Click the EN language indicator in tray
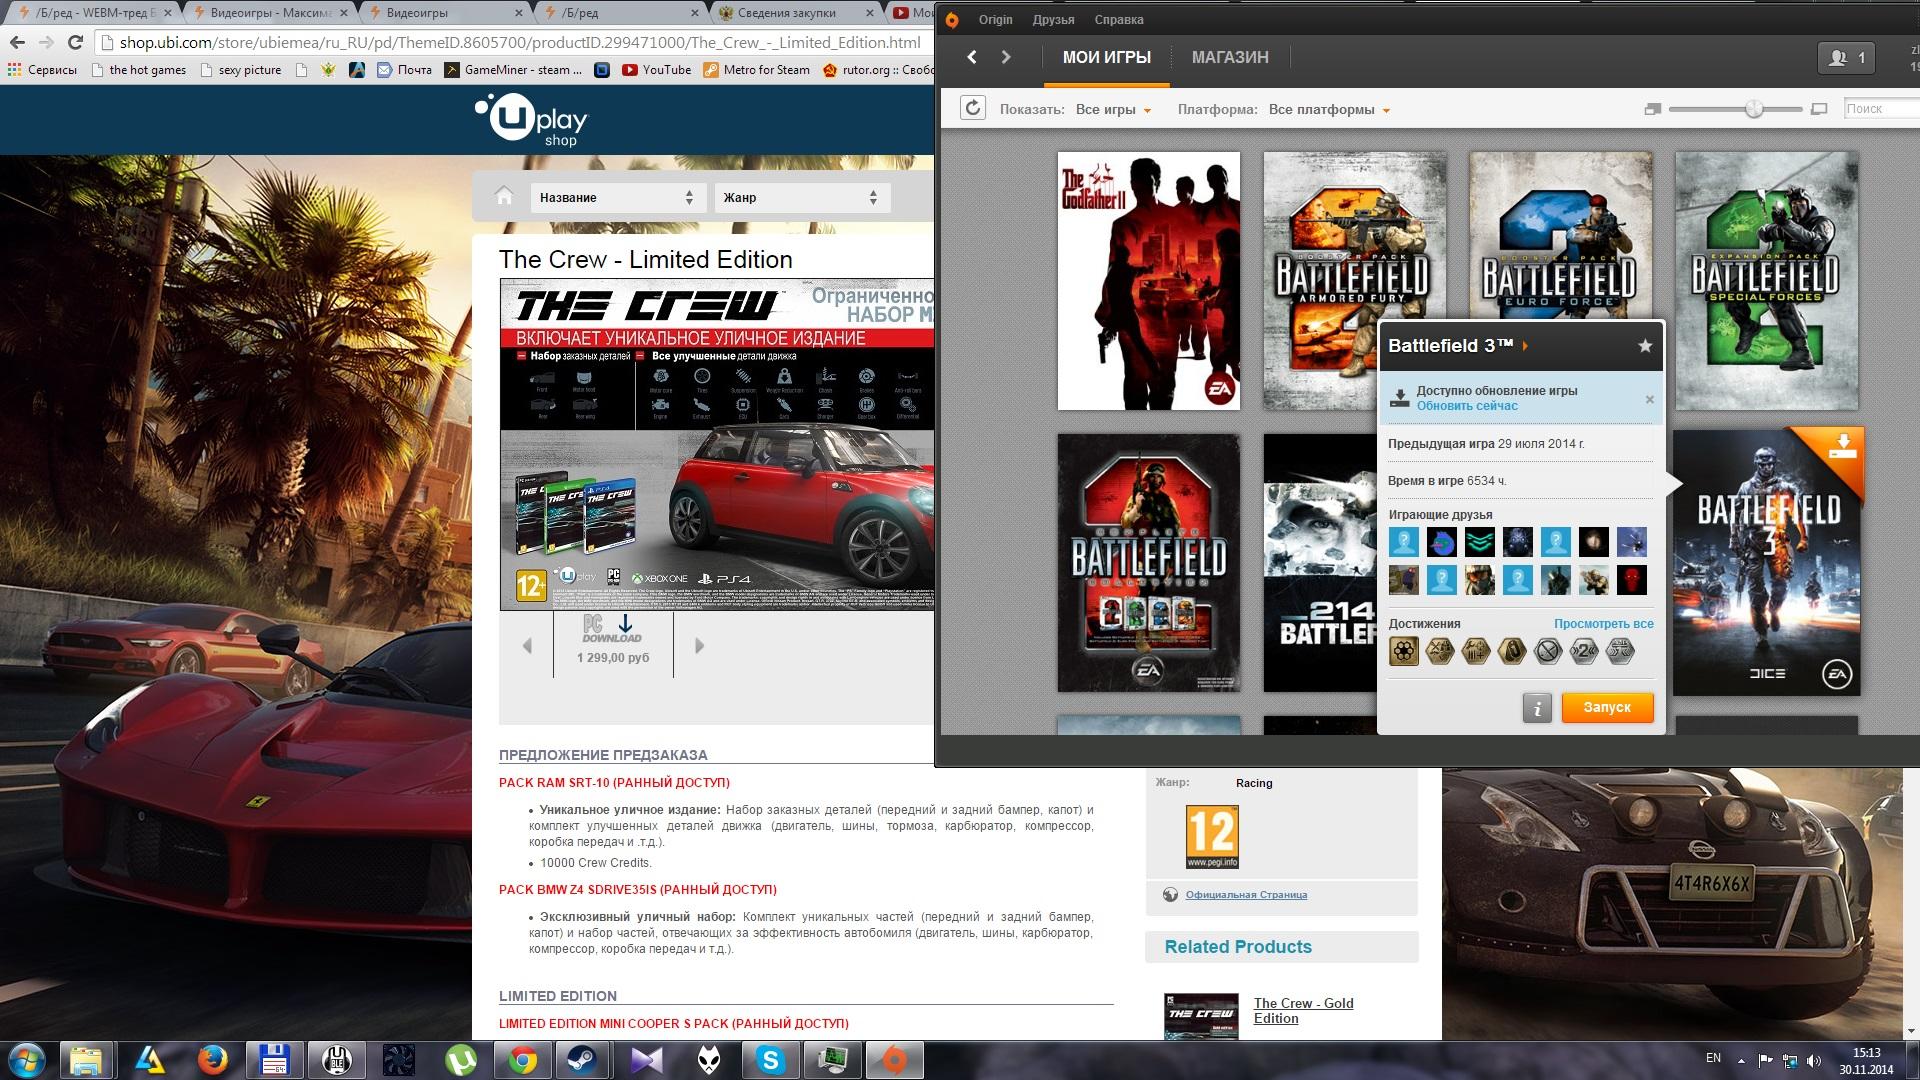The height and width of the screenshot is (1080, 1920). click(x=1713, y=1058)
